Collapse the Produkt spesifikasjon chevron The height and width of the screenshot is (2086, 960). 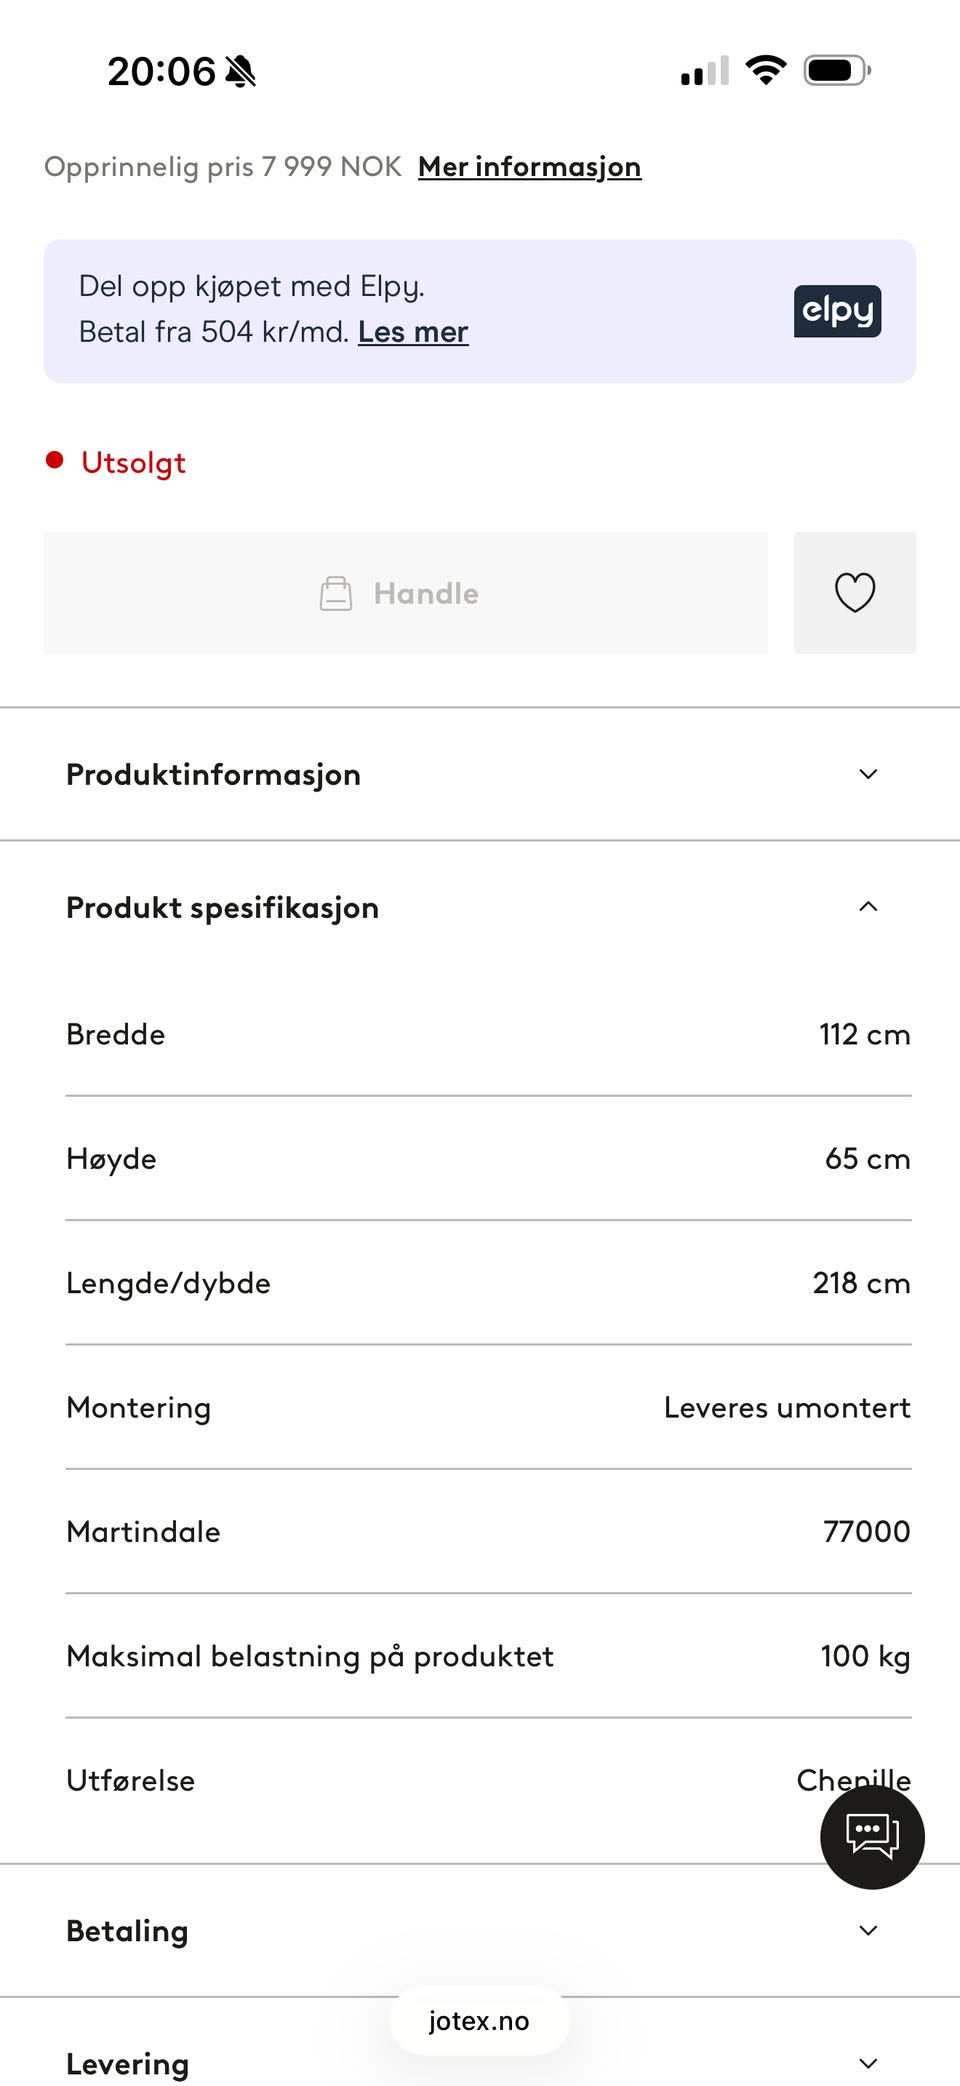pos(868,907)
